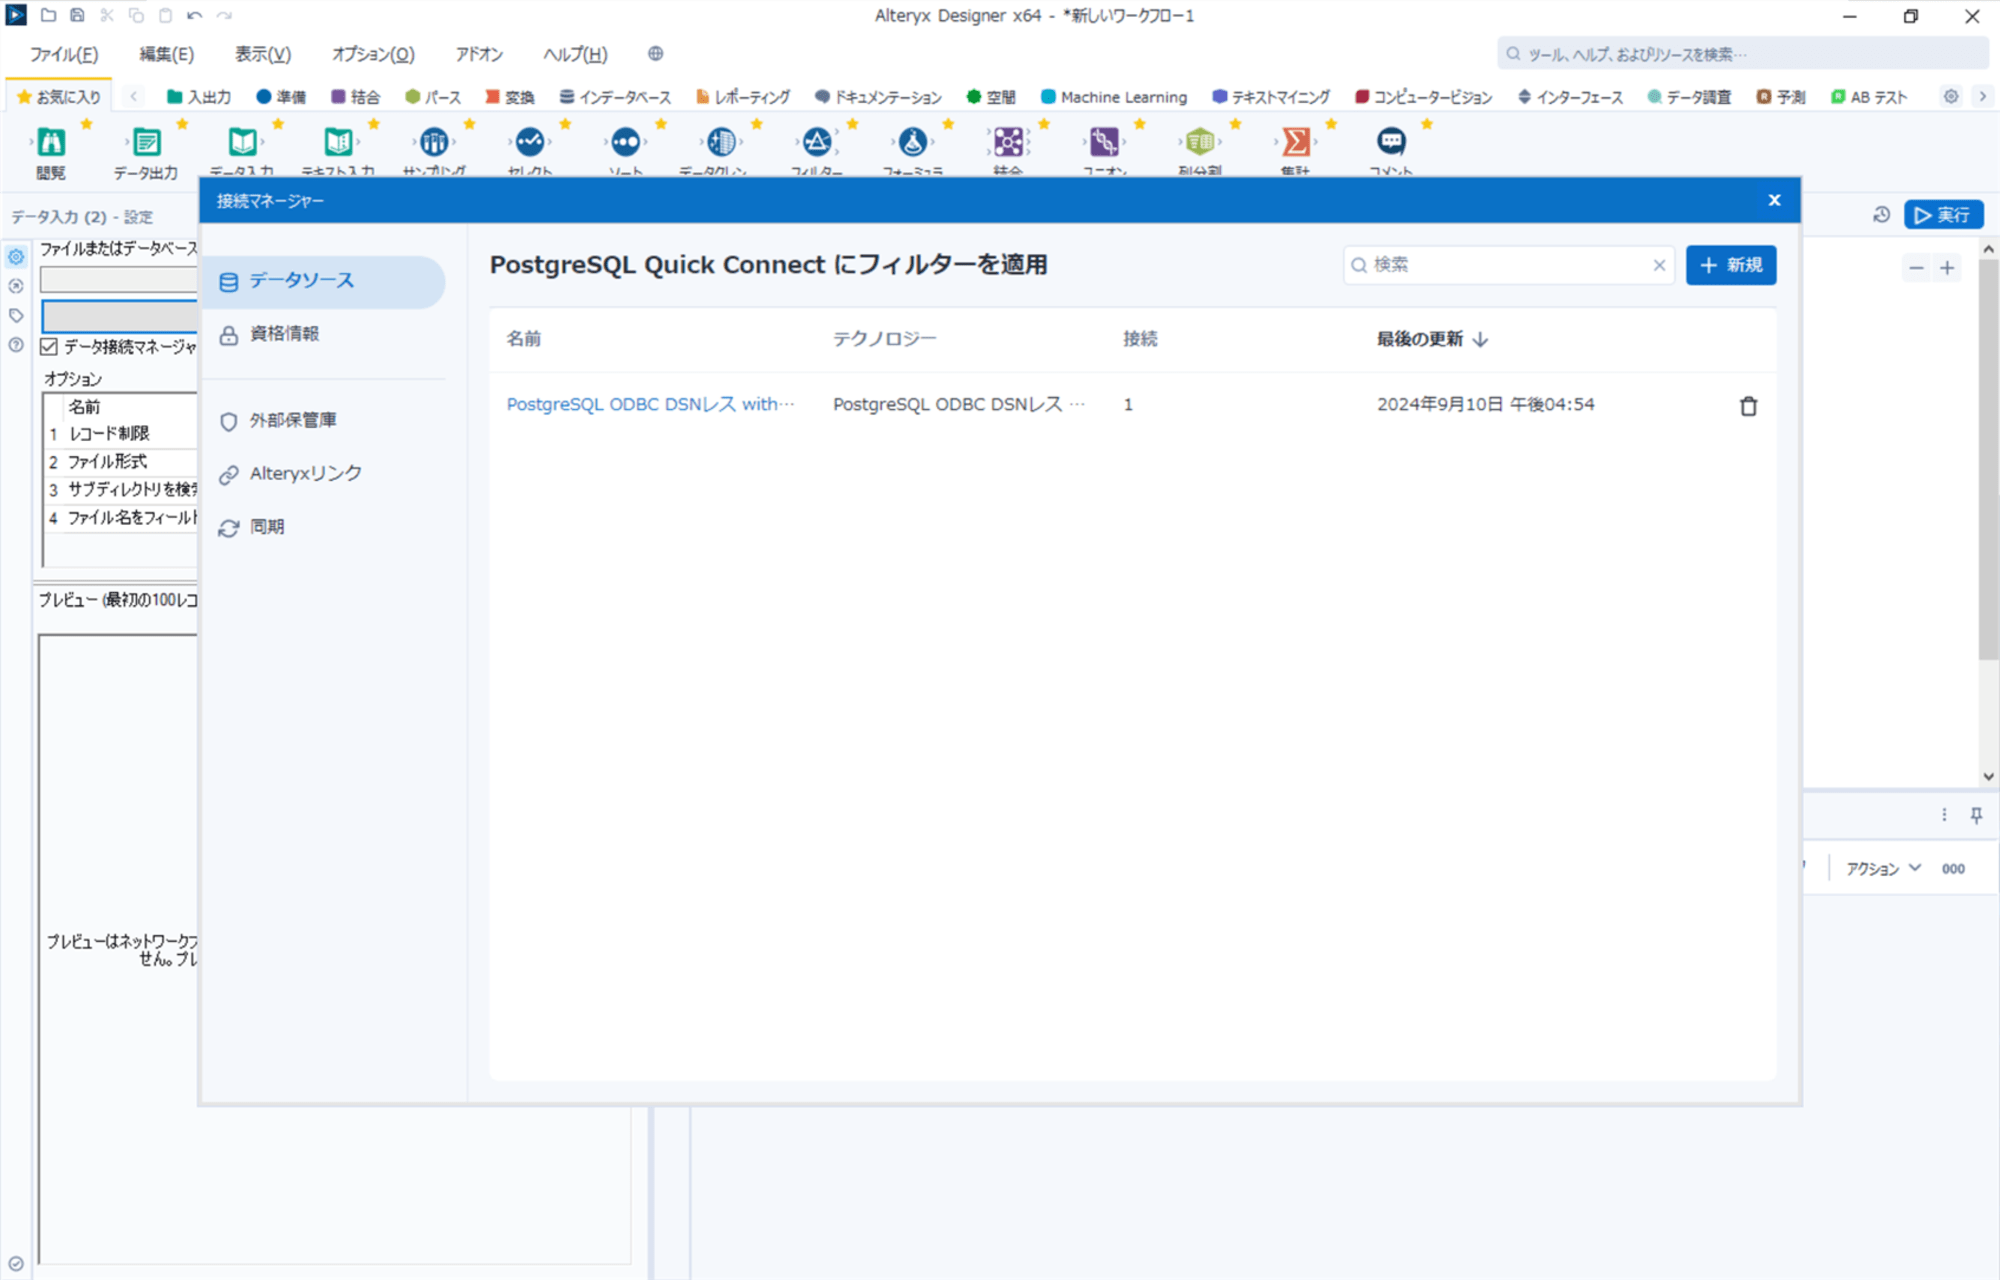Open the 表示(V) menu
Image resolution: width=2000 pixels, height=1280 pixels.
pyautogui.click(x=263, y=54)
